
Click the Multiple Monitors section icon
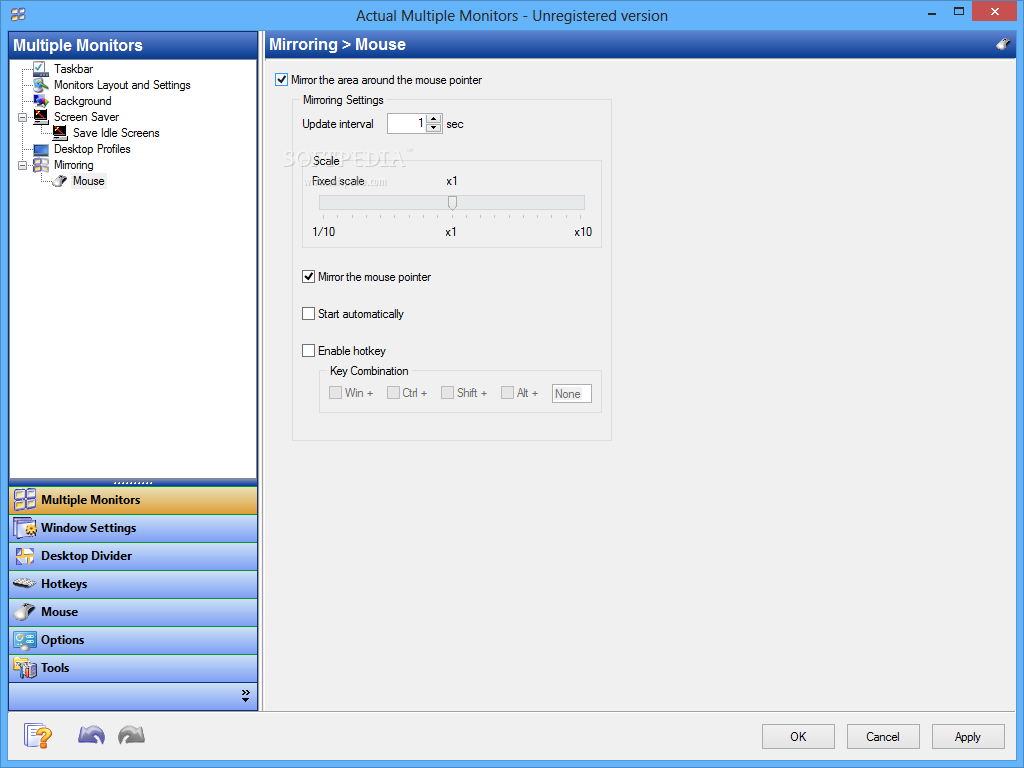[x=25, y=500]
